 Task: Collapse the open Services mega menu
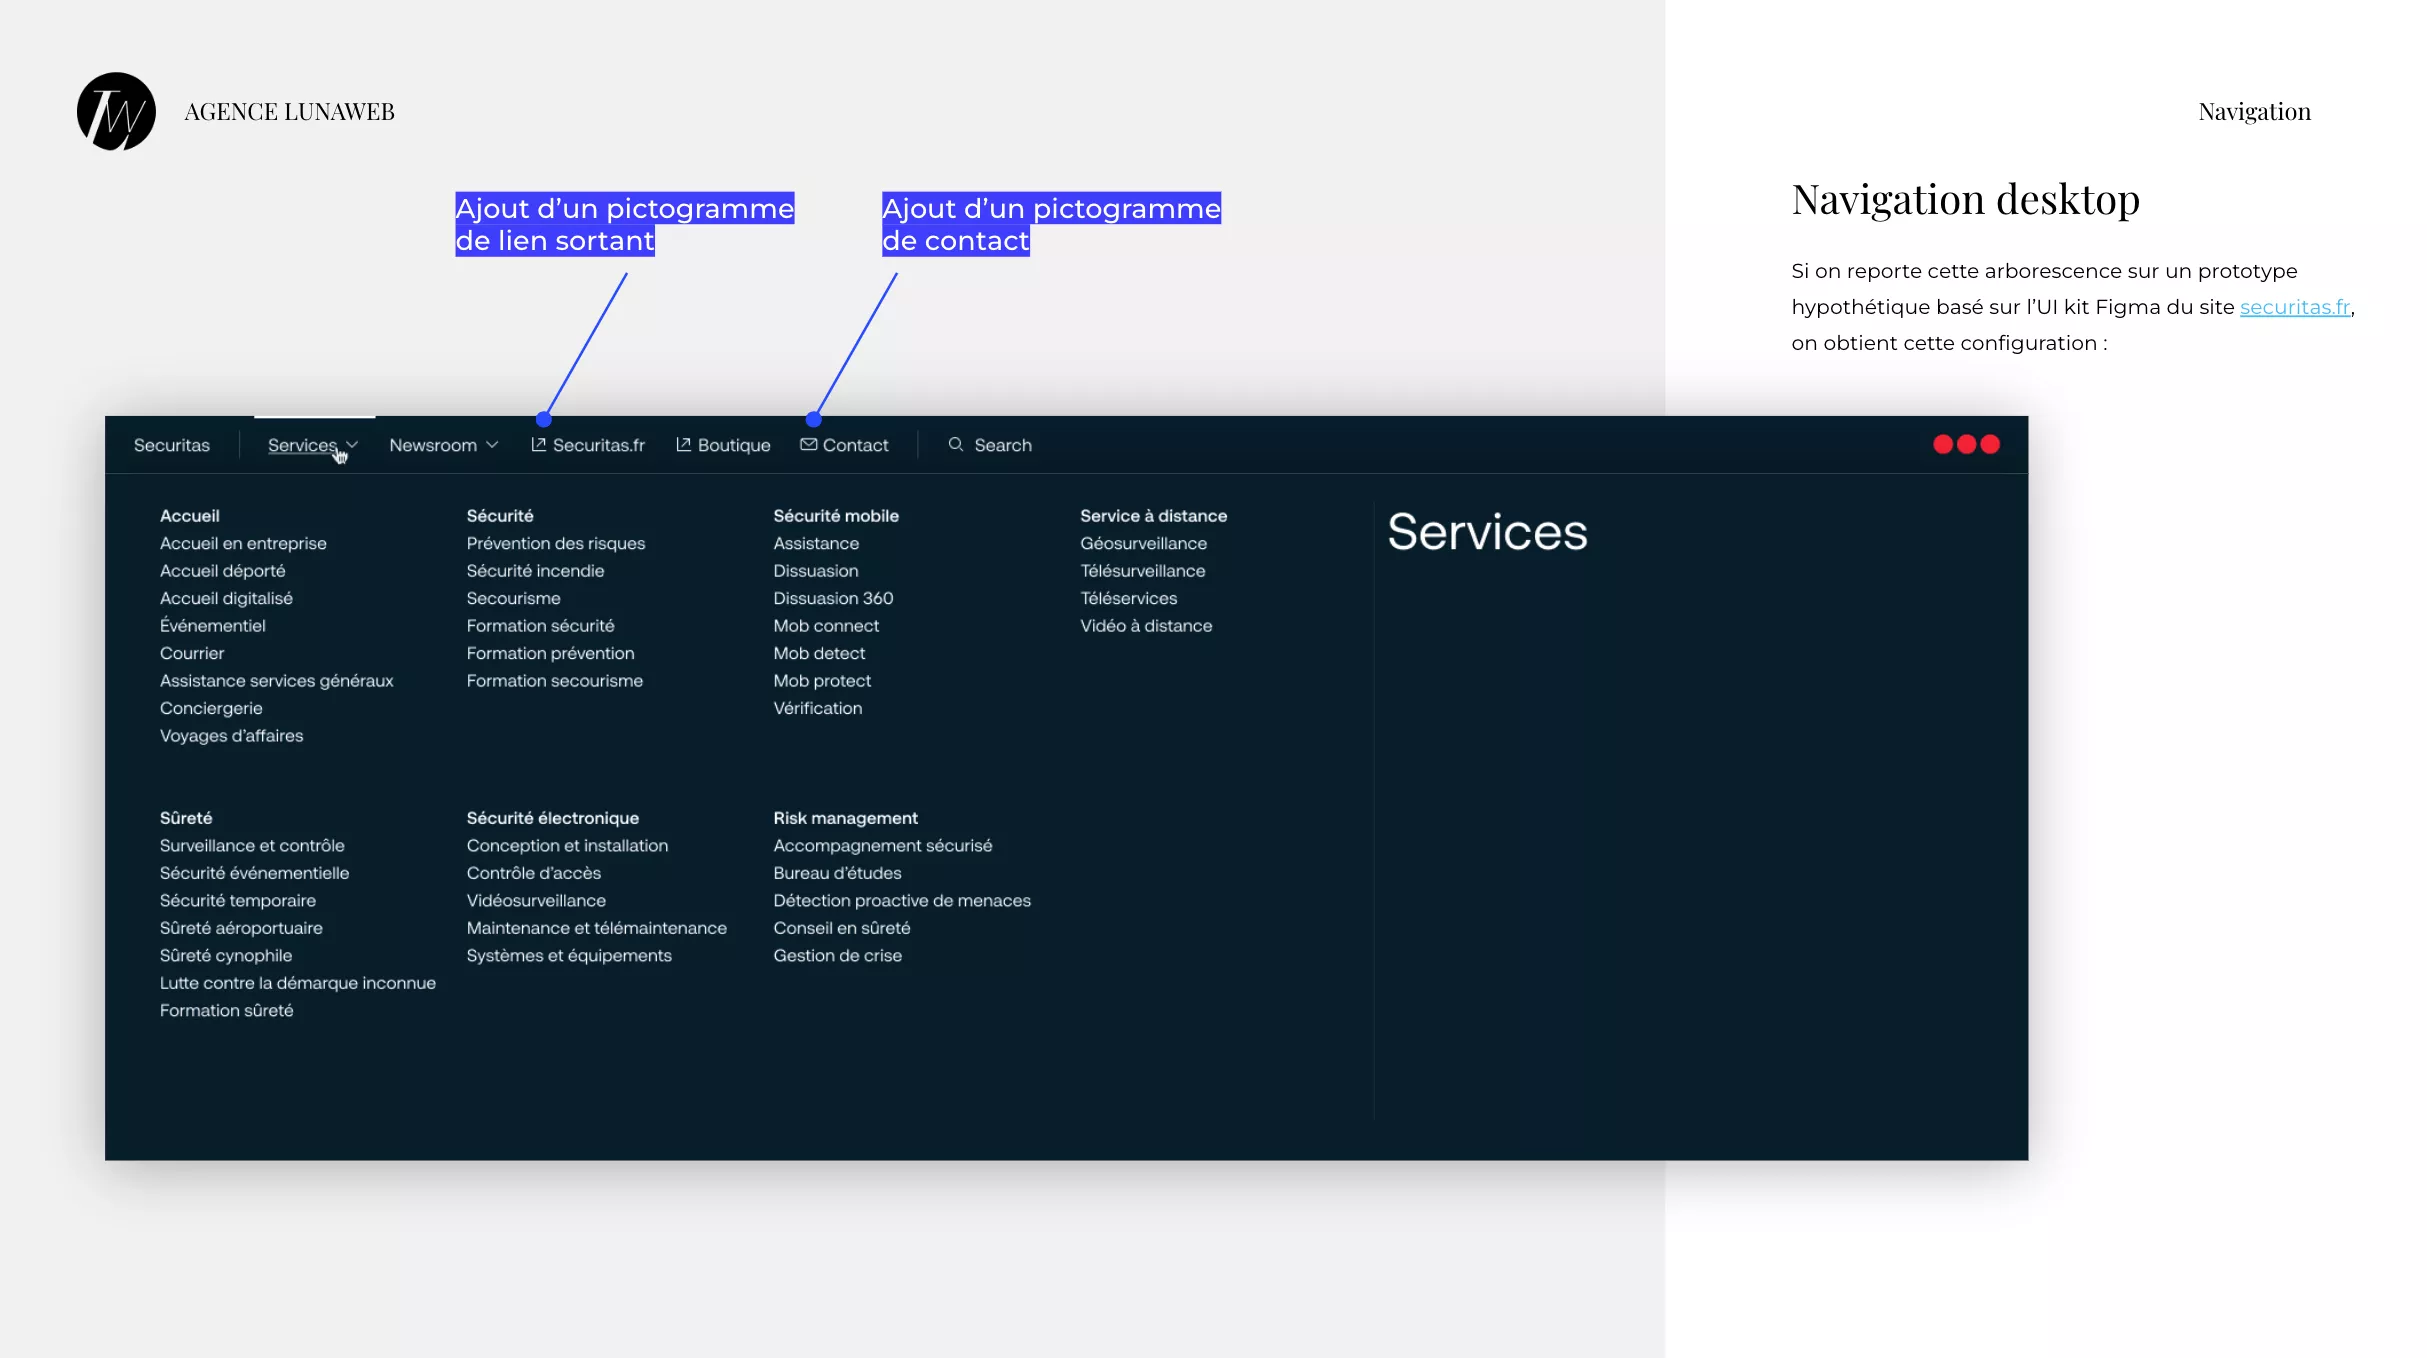pos(303,445)
